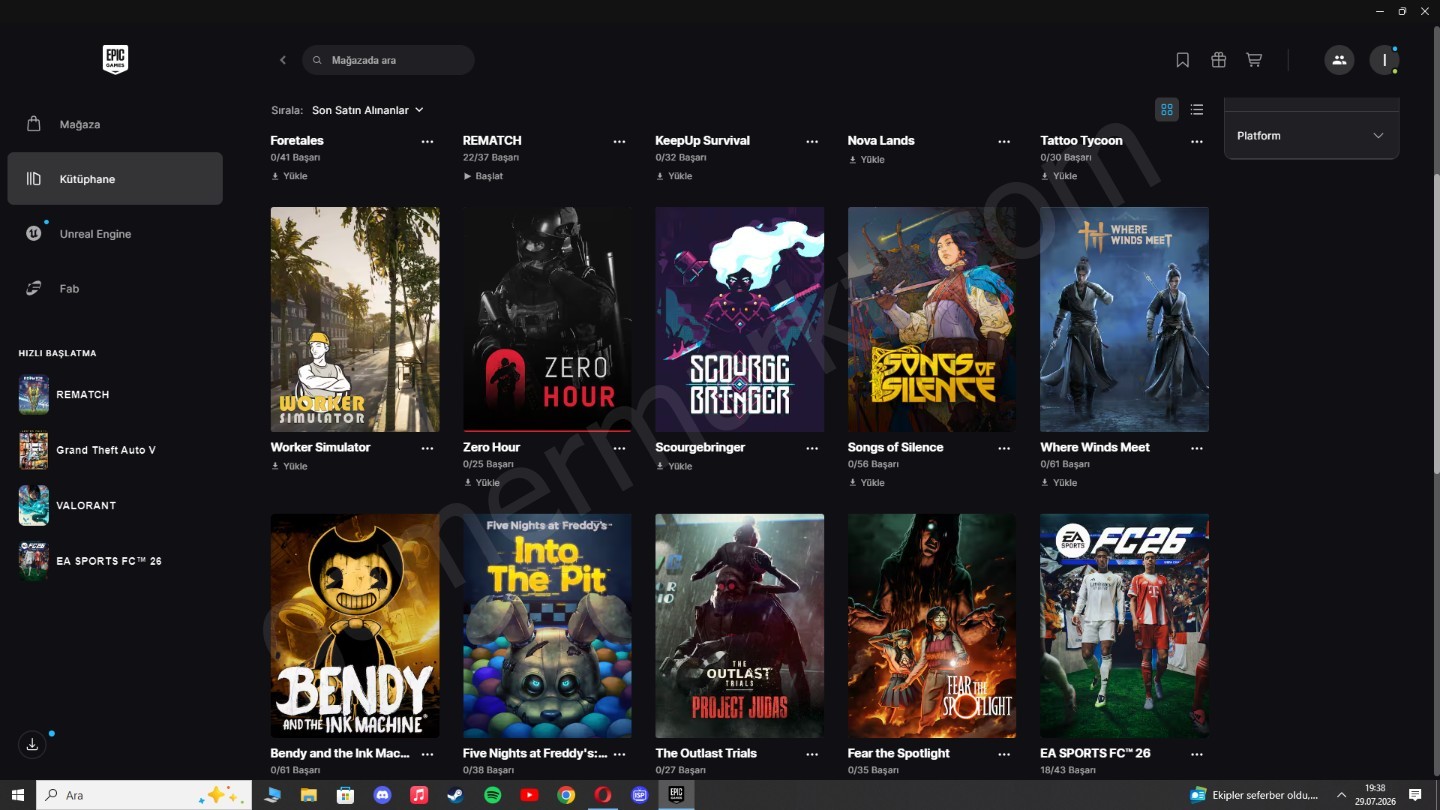The image size is (1440, 810).
Task: Launch REMATCH with Başlat
Action: [x=483, y=176]
